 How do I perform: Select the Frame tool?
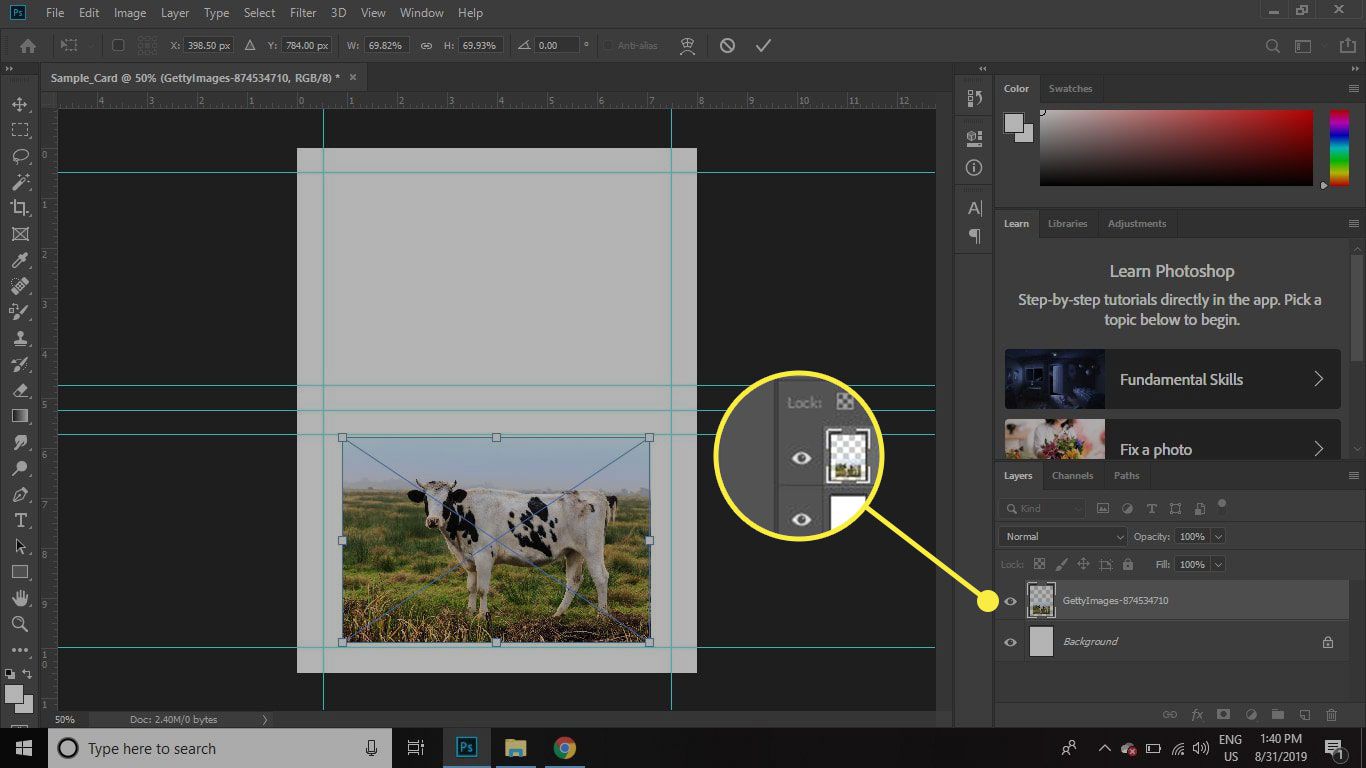coord(20,234)
